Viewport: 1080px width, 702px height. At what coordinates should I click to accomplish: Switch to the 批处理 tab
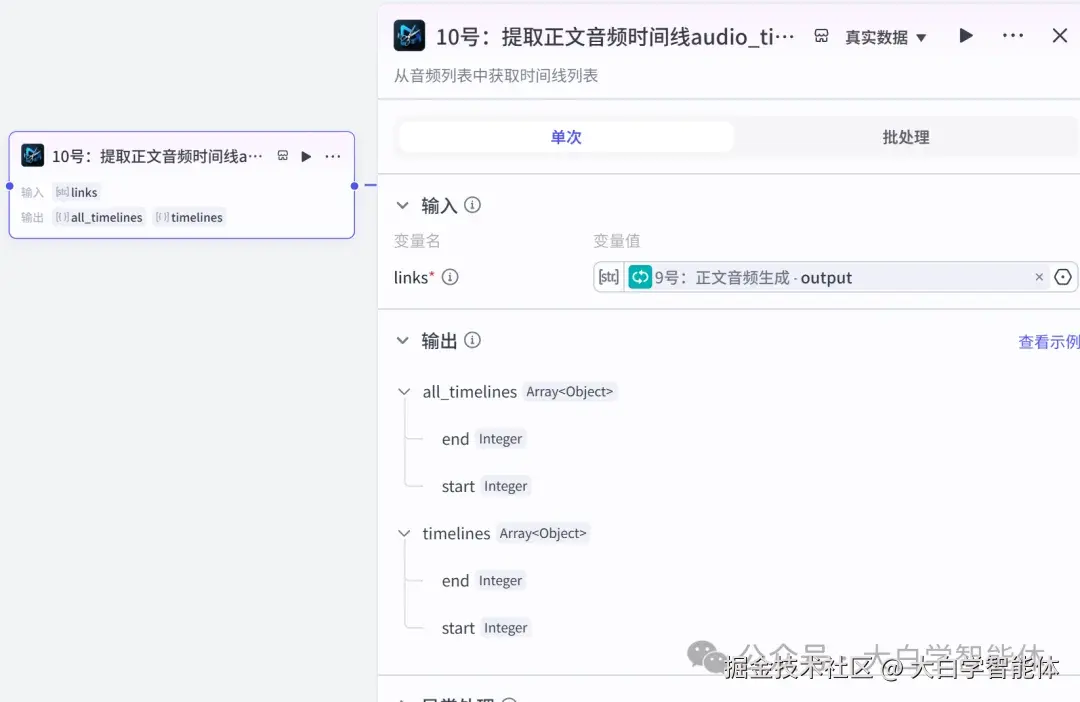tap(905, 138)
